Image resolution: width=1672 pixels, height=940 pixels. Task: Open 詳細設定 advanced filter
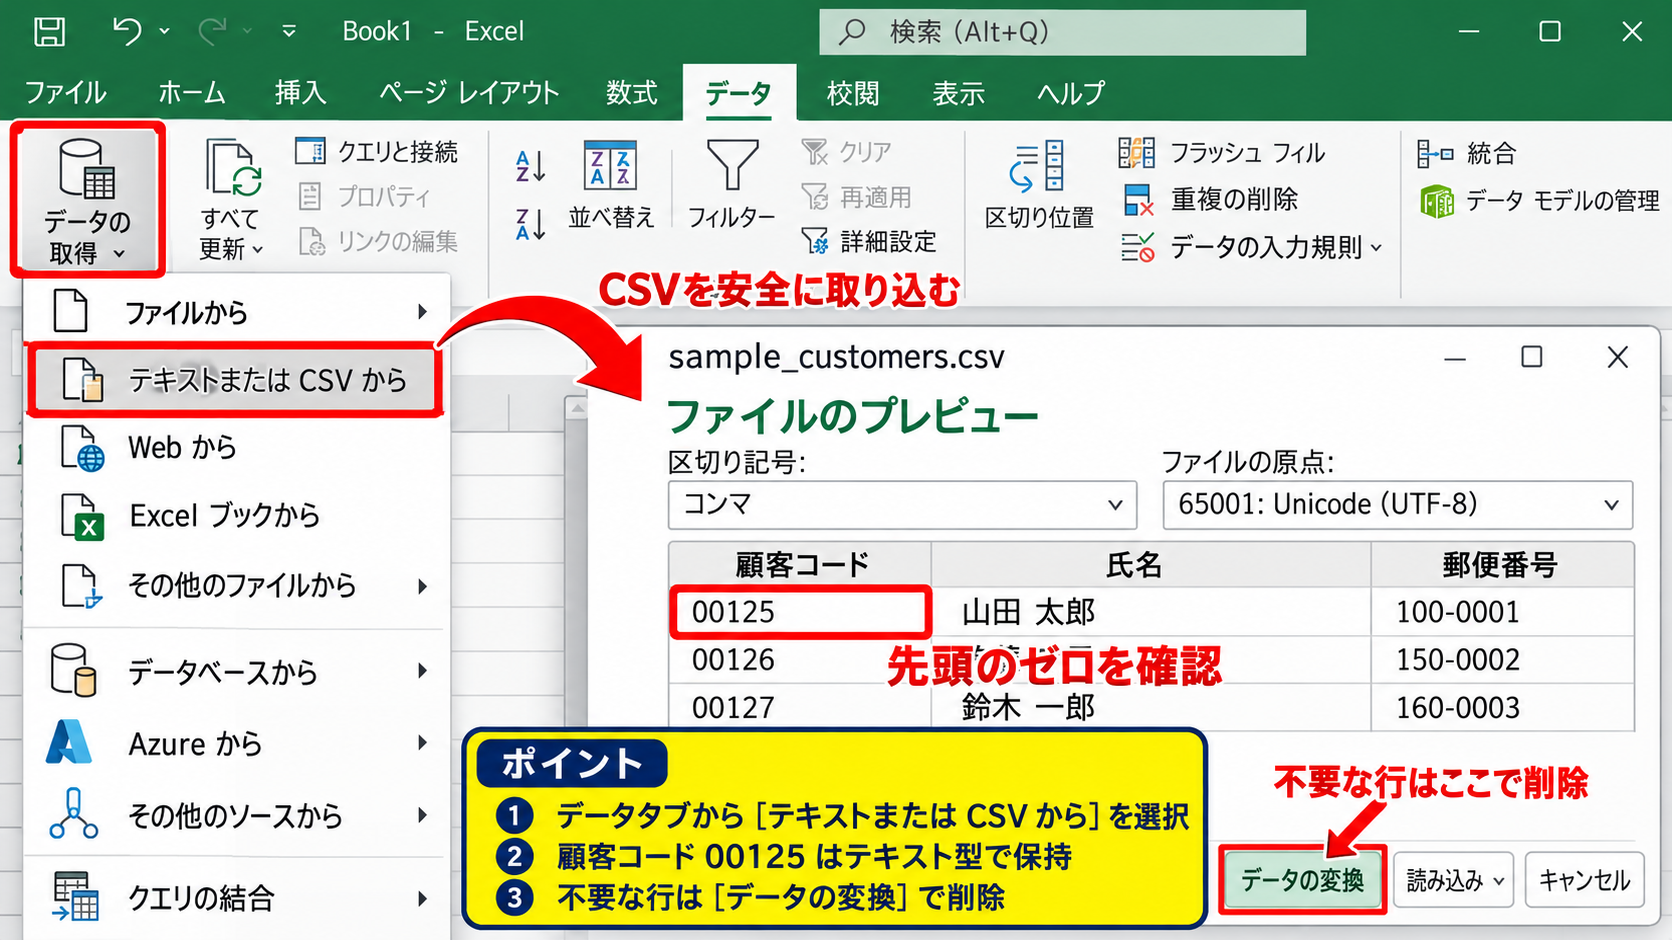point(869,241)
